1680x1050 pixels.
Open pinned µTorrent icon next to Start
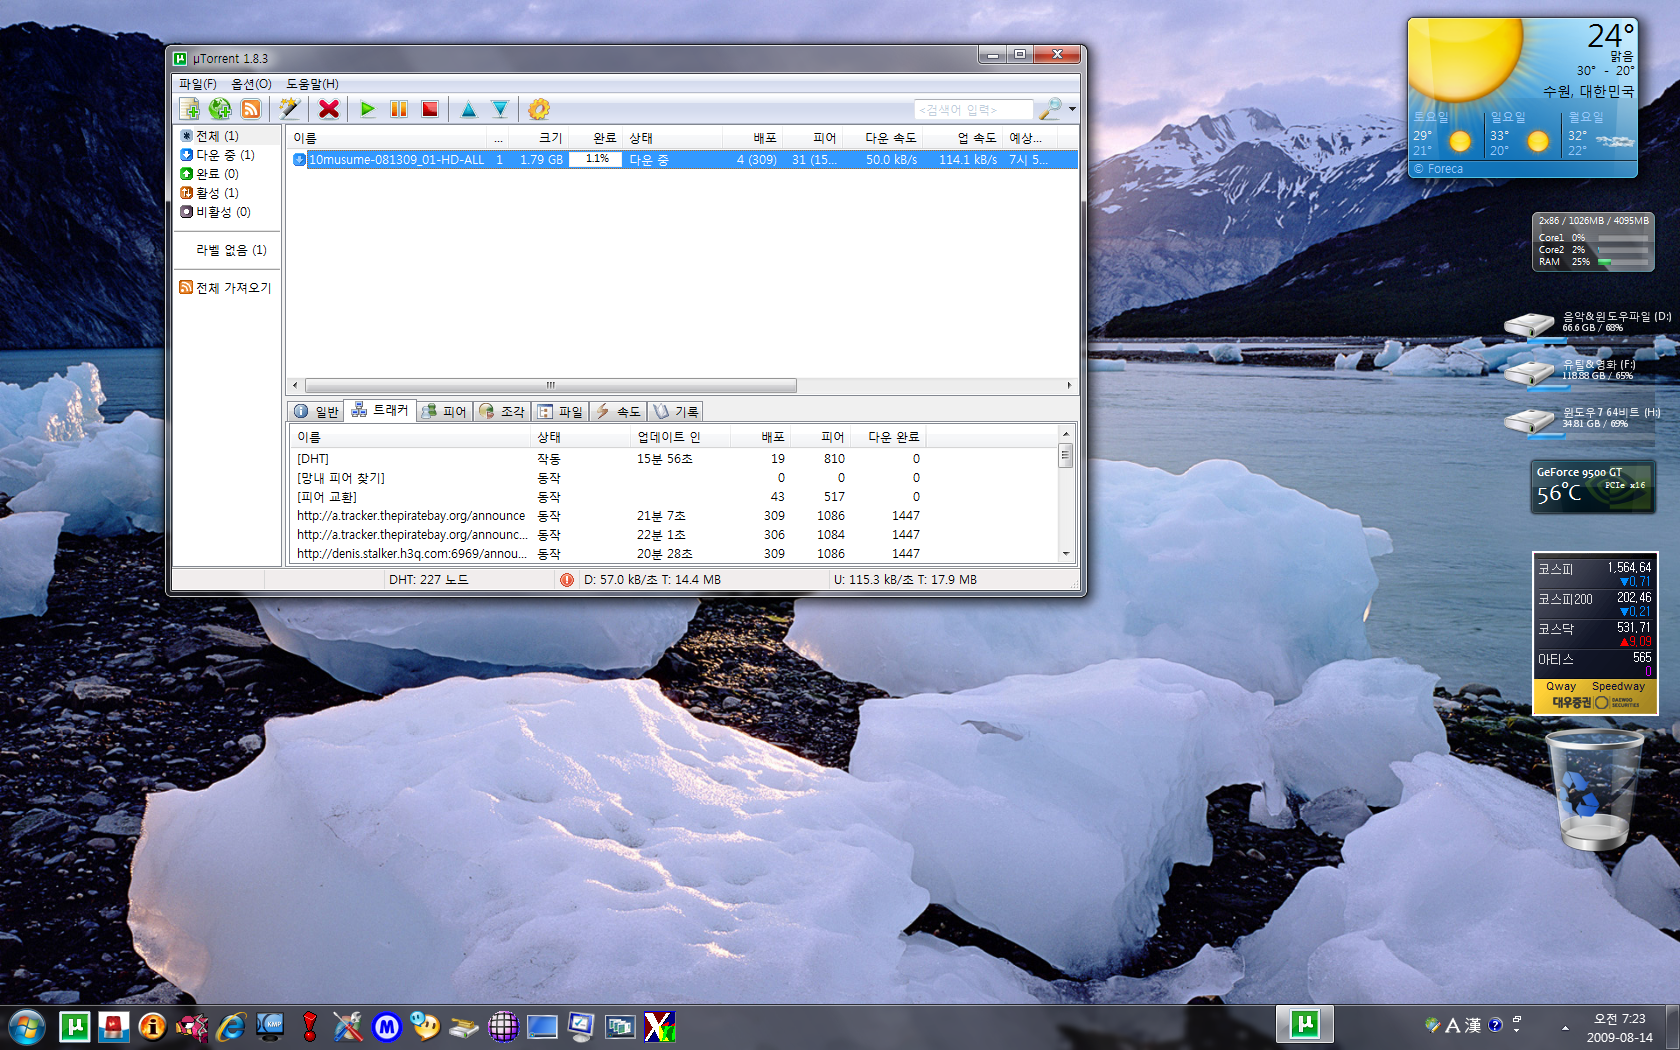(x=75, y=1026)
